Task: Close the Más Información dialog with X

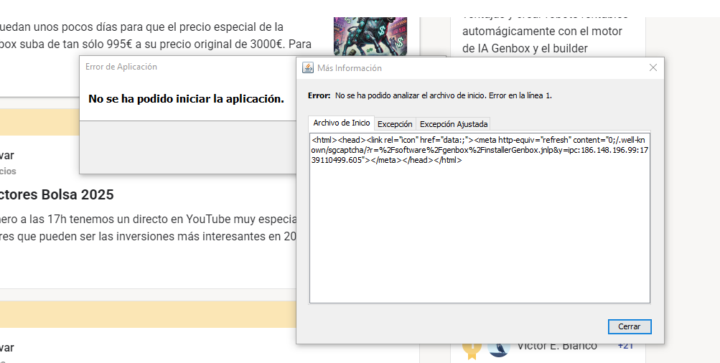Action: 653,68
